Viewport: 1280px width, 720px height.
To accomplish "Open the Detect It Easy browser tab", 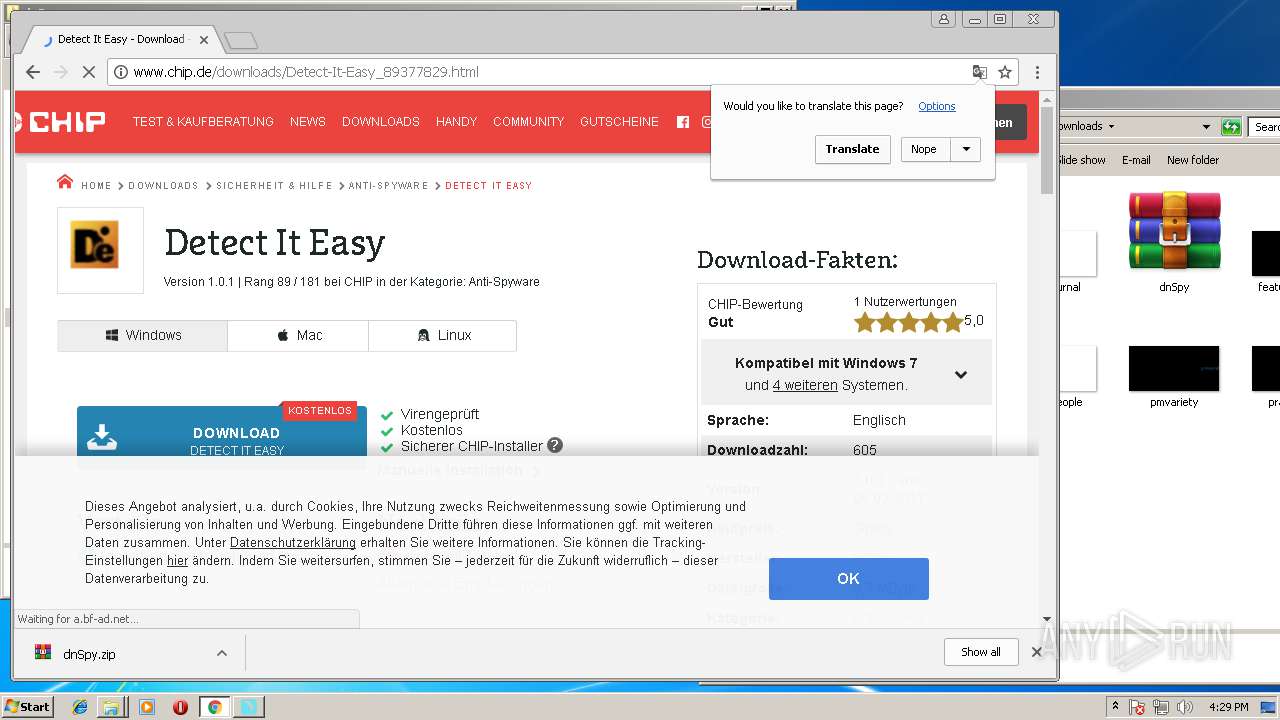I will pyautogui.click(x=120, y=40).
